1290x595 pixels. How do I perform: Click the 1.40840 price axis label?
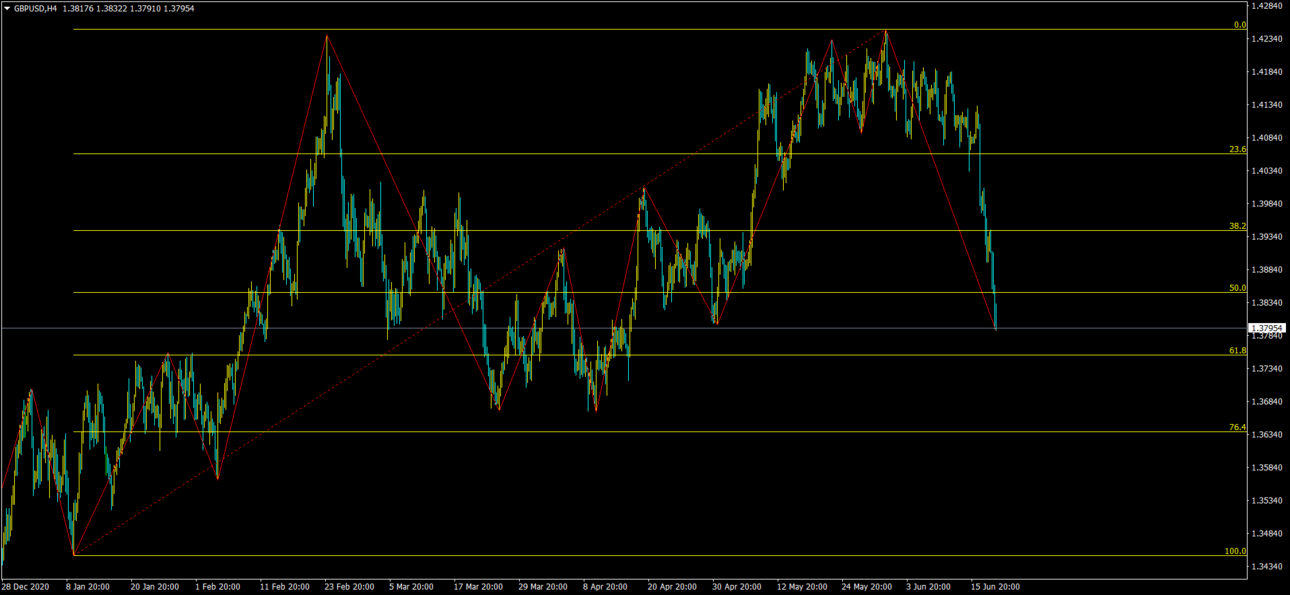point(1268,138)
